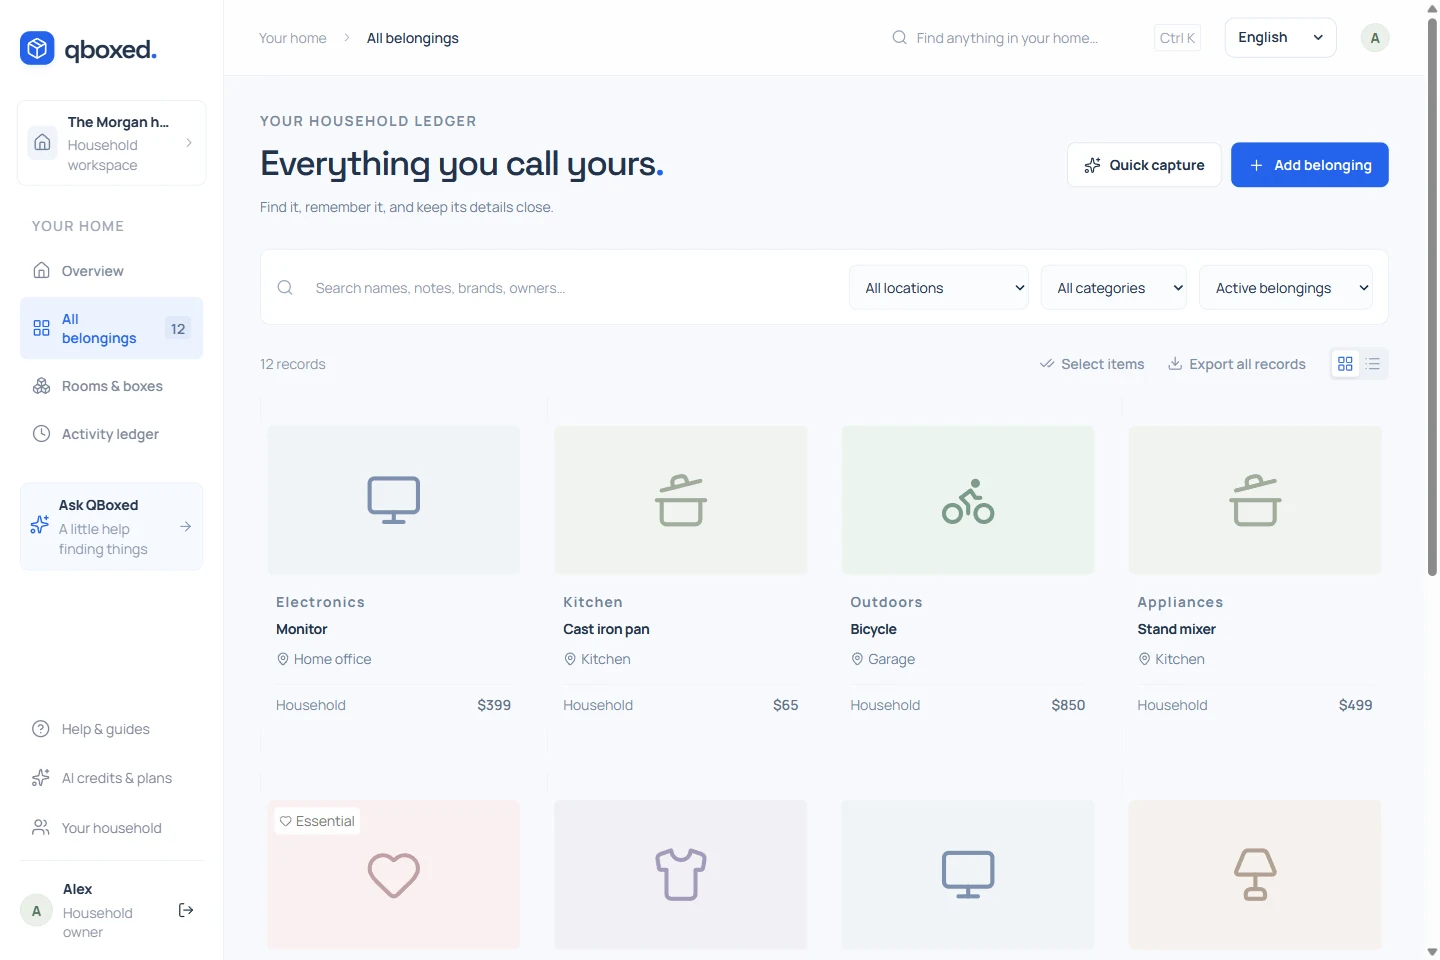Click the Essential badge on heart card
Image resolution: width=1440 pixels, height=960 pixels.
317,821
